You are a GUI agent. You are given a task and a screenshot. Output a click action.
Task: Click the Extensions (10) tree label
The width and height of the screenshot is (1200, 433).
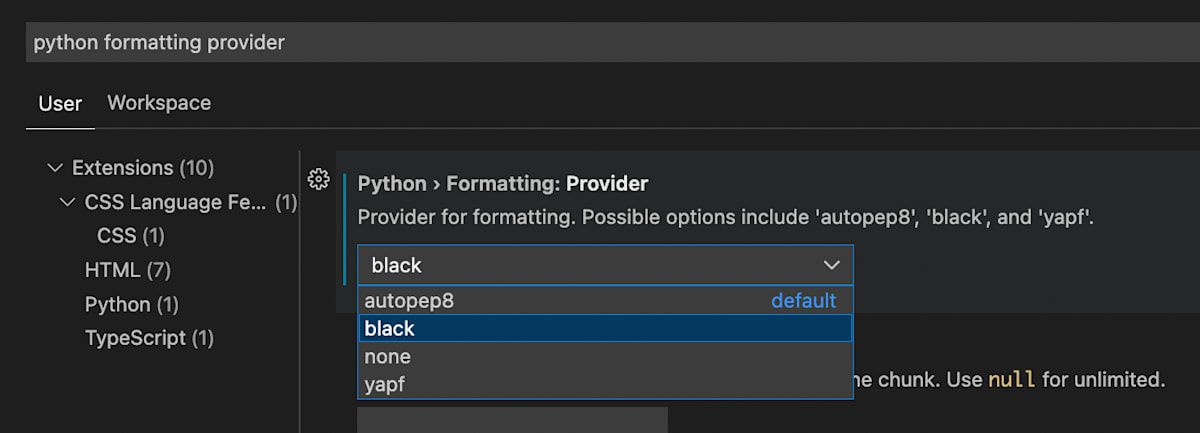[143, 168]
